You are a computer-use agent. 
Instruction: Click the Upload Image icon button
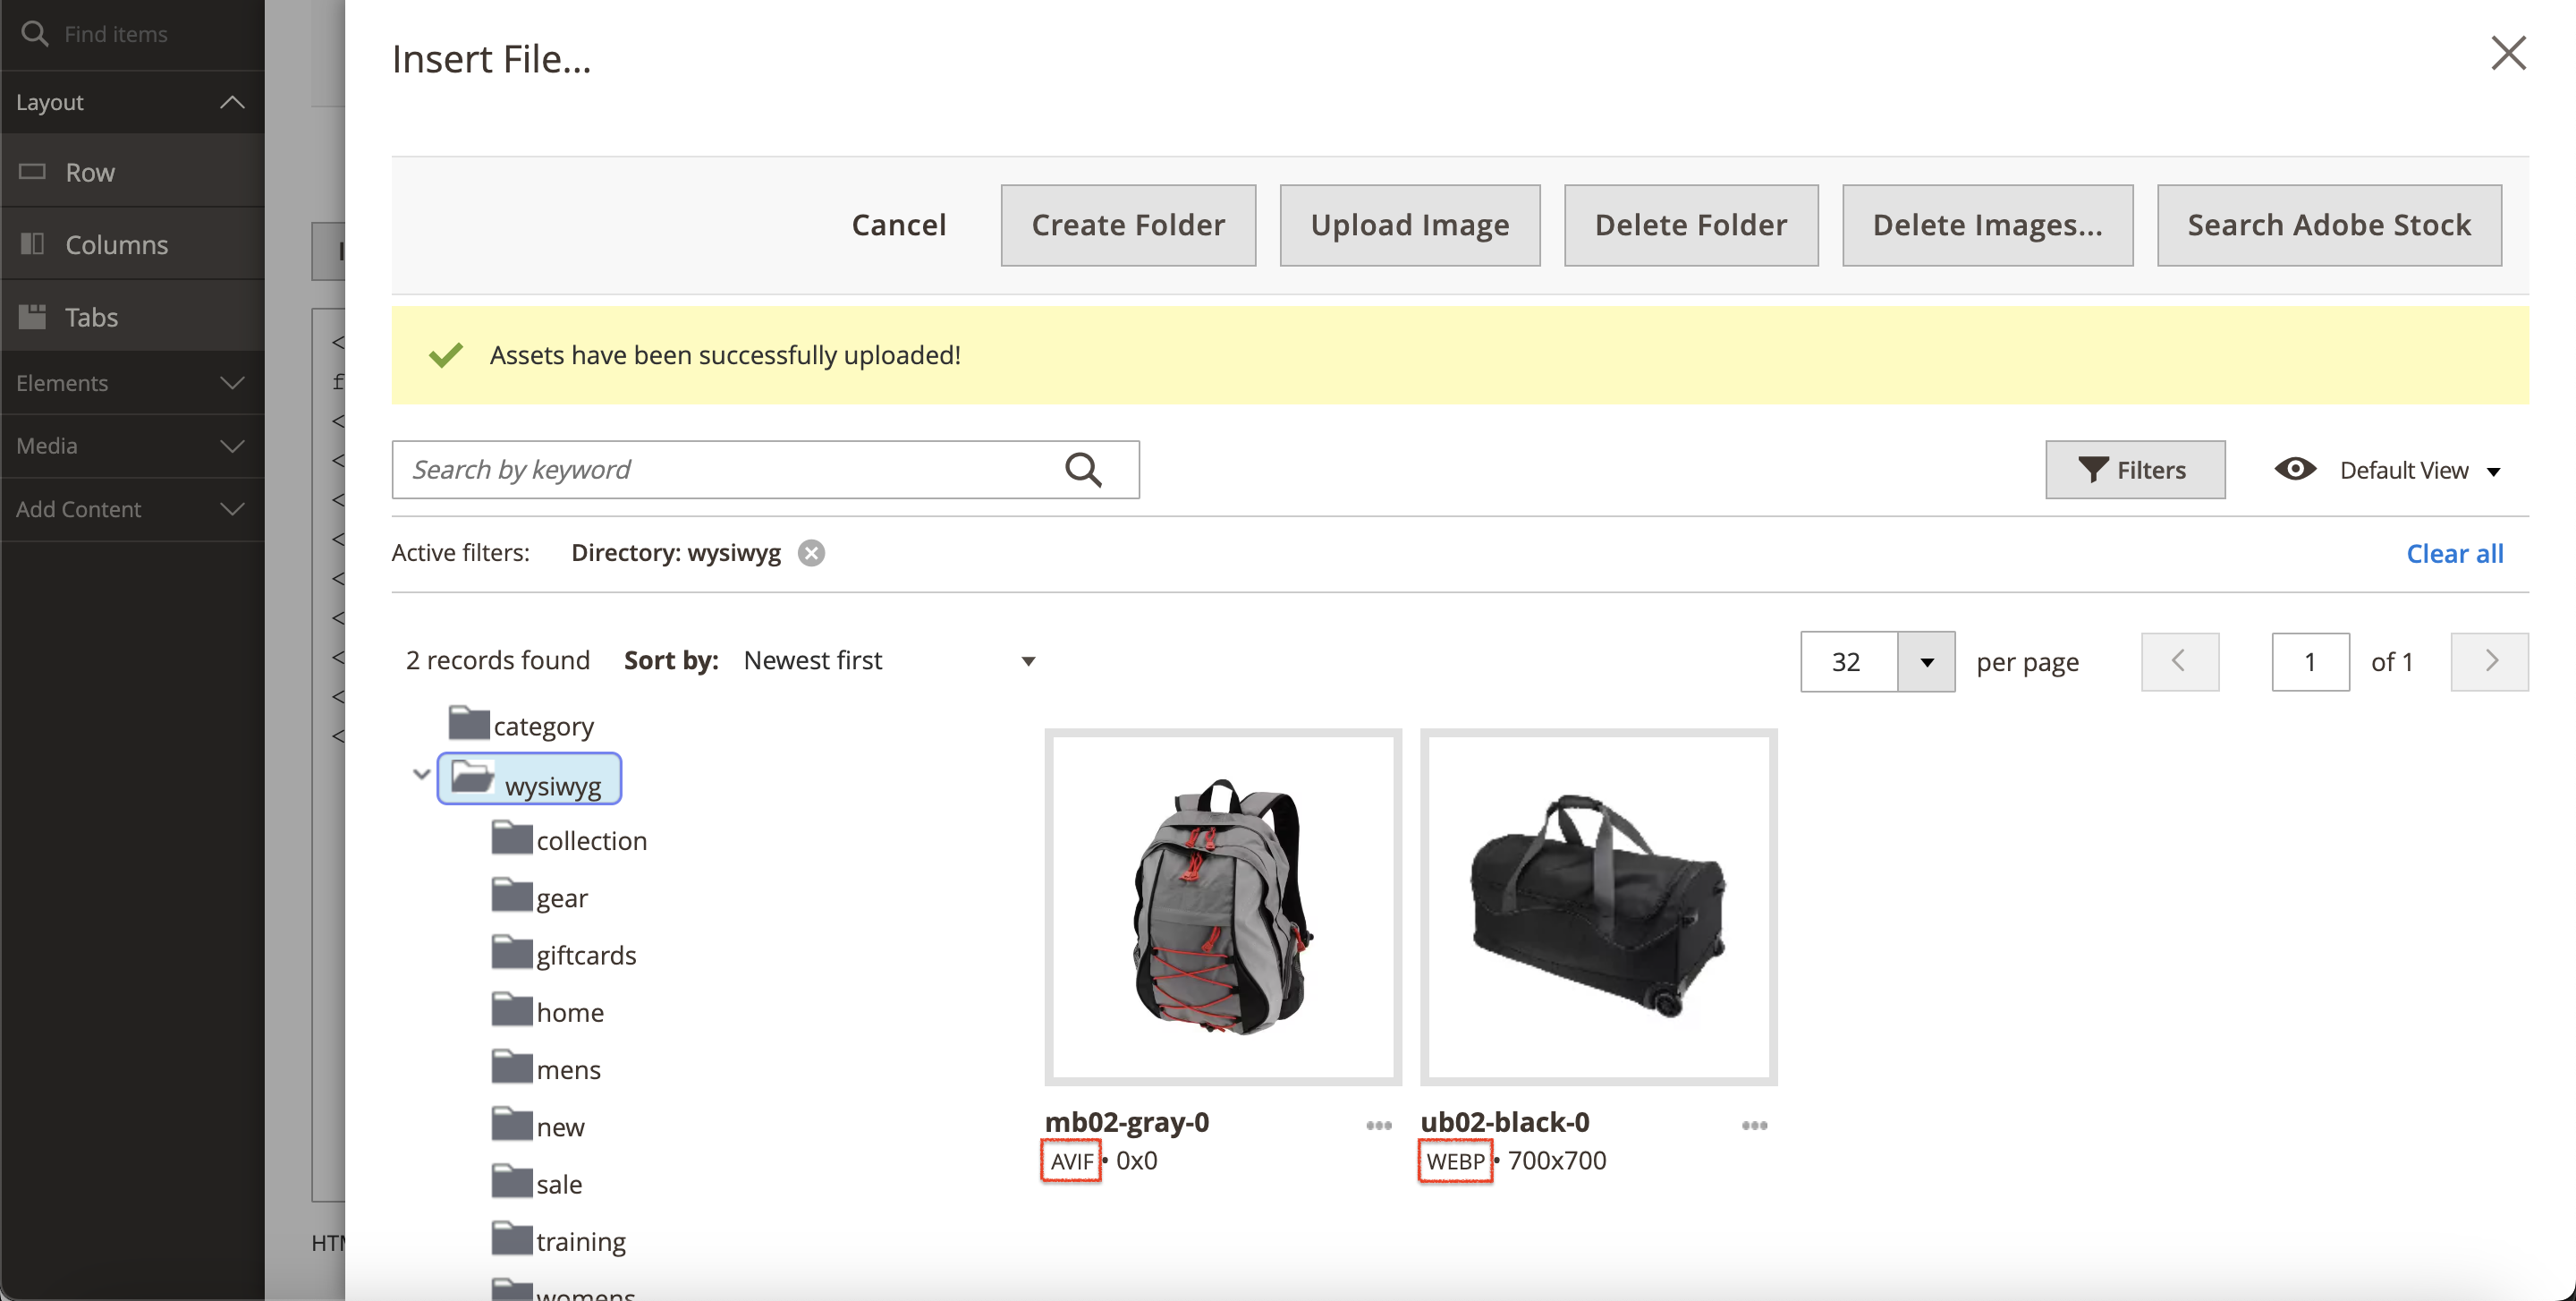(1407, 223)
